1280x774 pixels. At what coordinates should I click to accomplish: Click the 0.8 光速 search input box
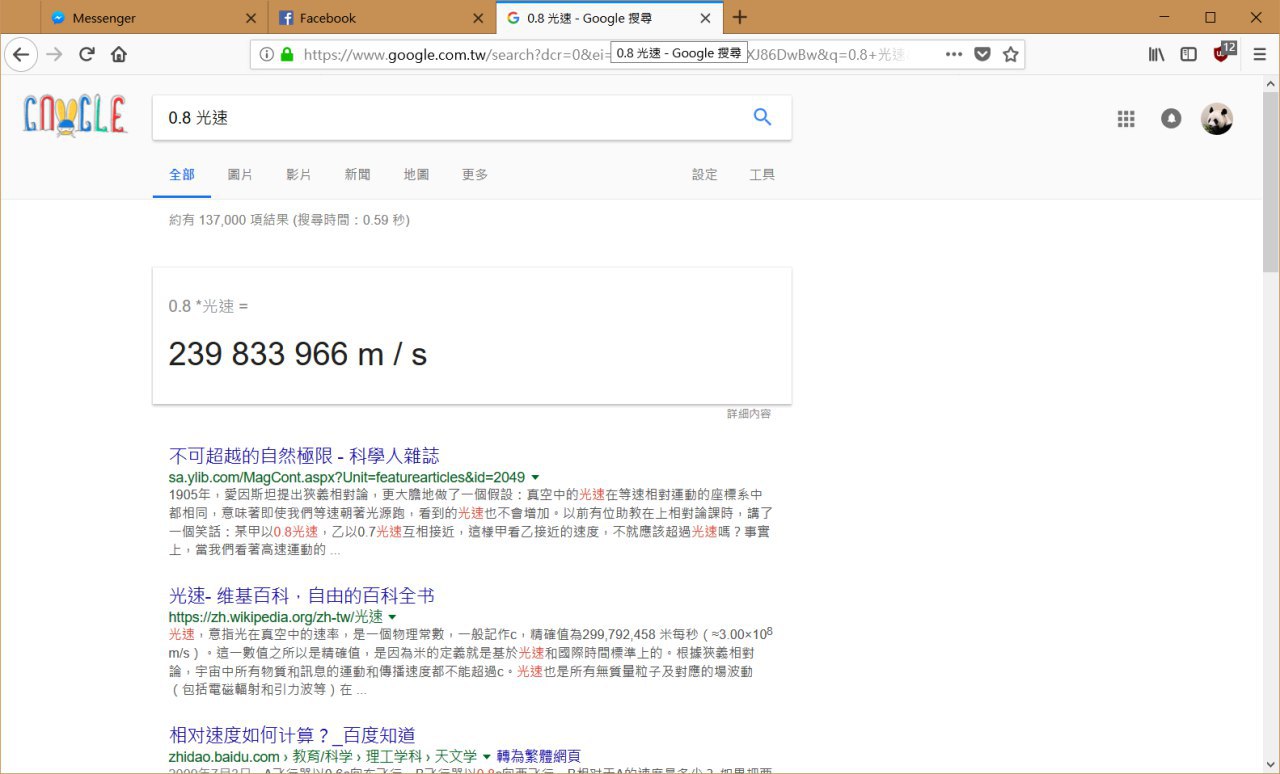pos(450,117)
